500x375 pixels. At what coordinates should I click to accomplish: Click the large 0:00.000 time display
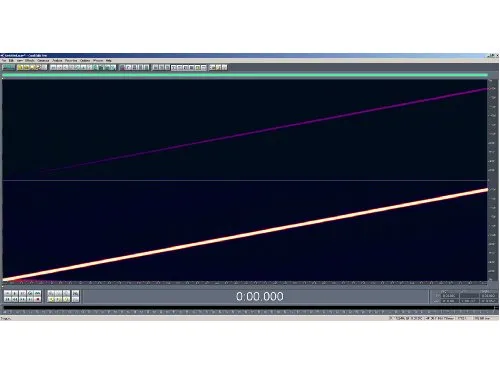260,296
